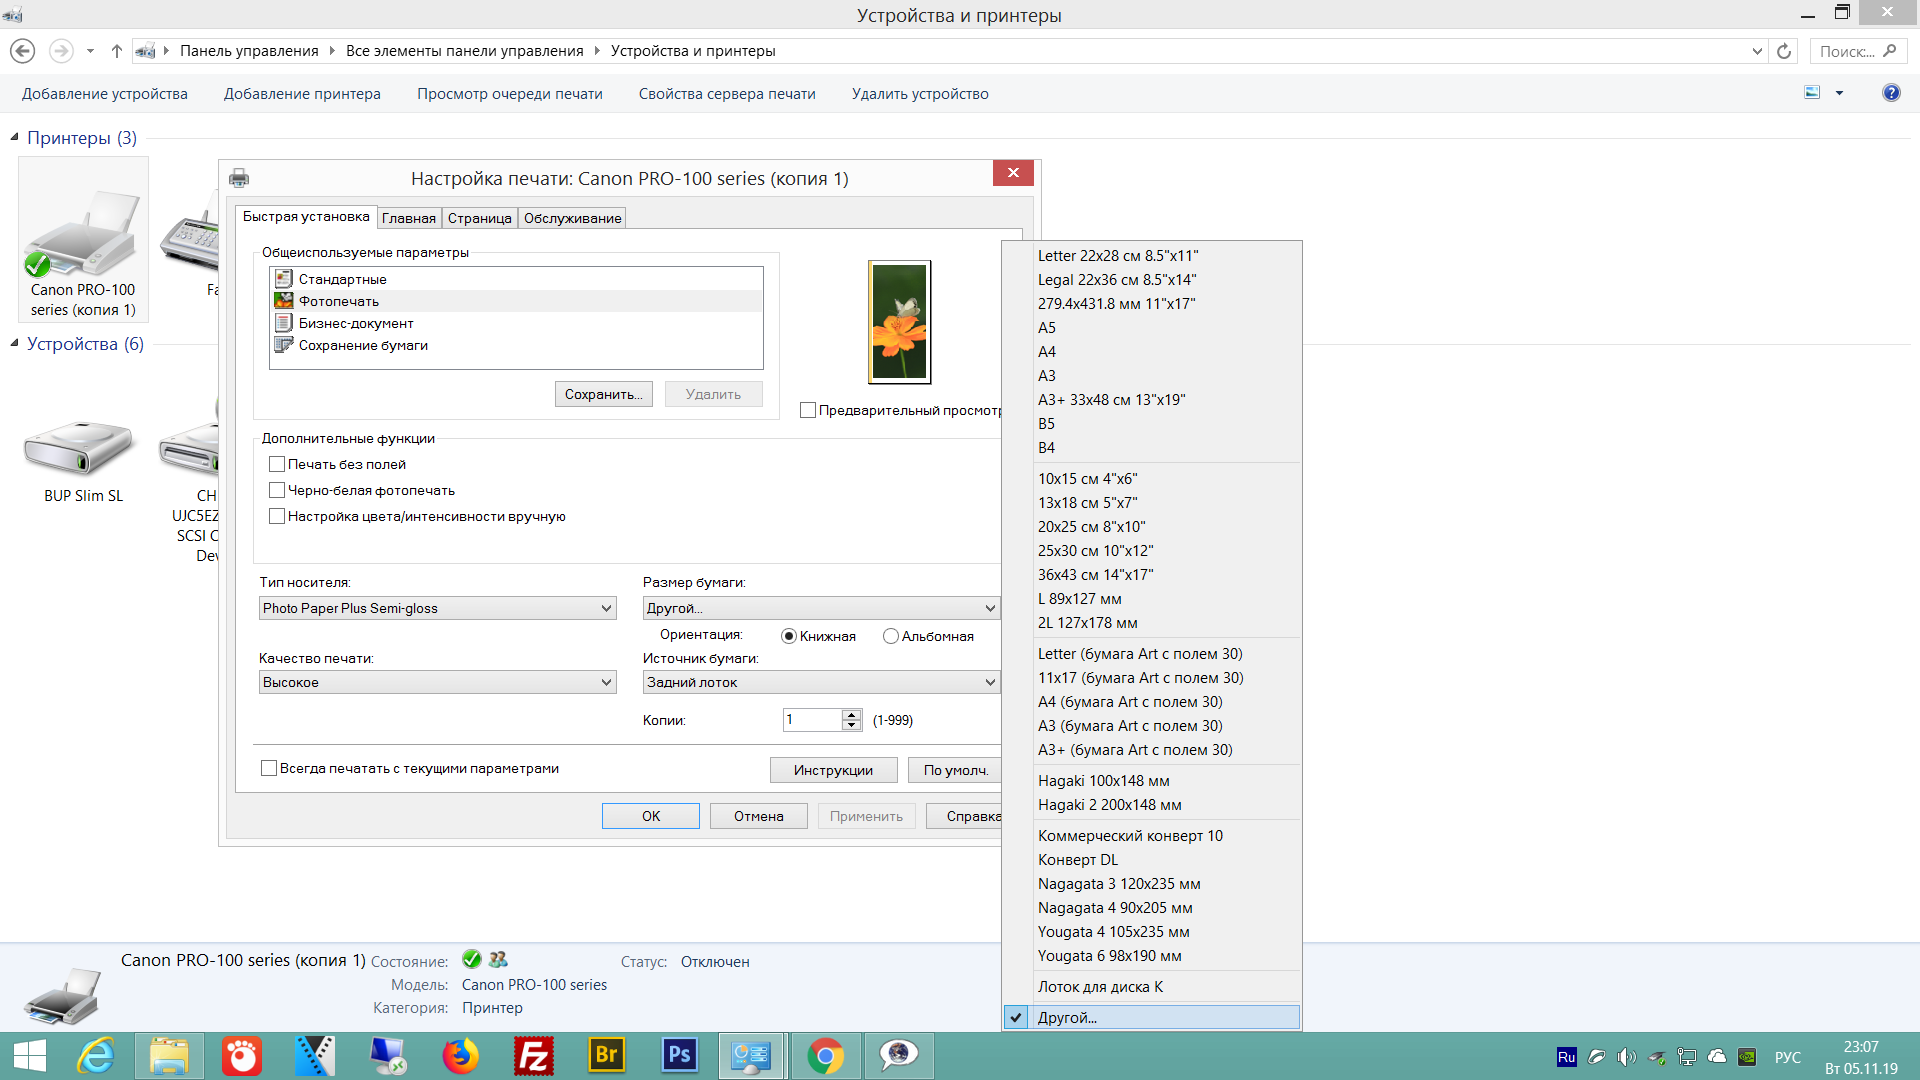Choose A4 paper size from the list
The height and width of the screenshot is (1080, 1920).
click(1152, 352)
